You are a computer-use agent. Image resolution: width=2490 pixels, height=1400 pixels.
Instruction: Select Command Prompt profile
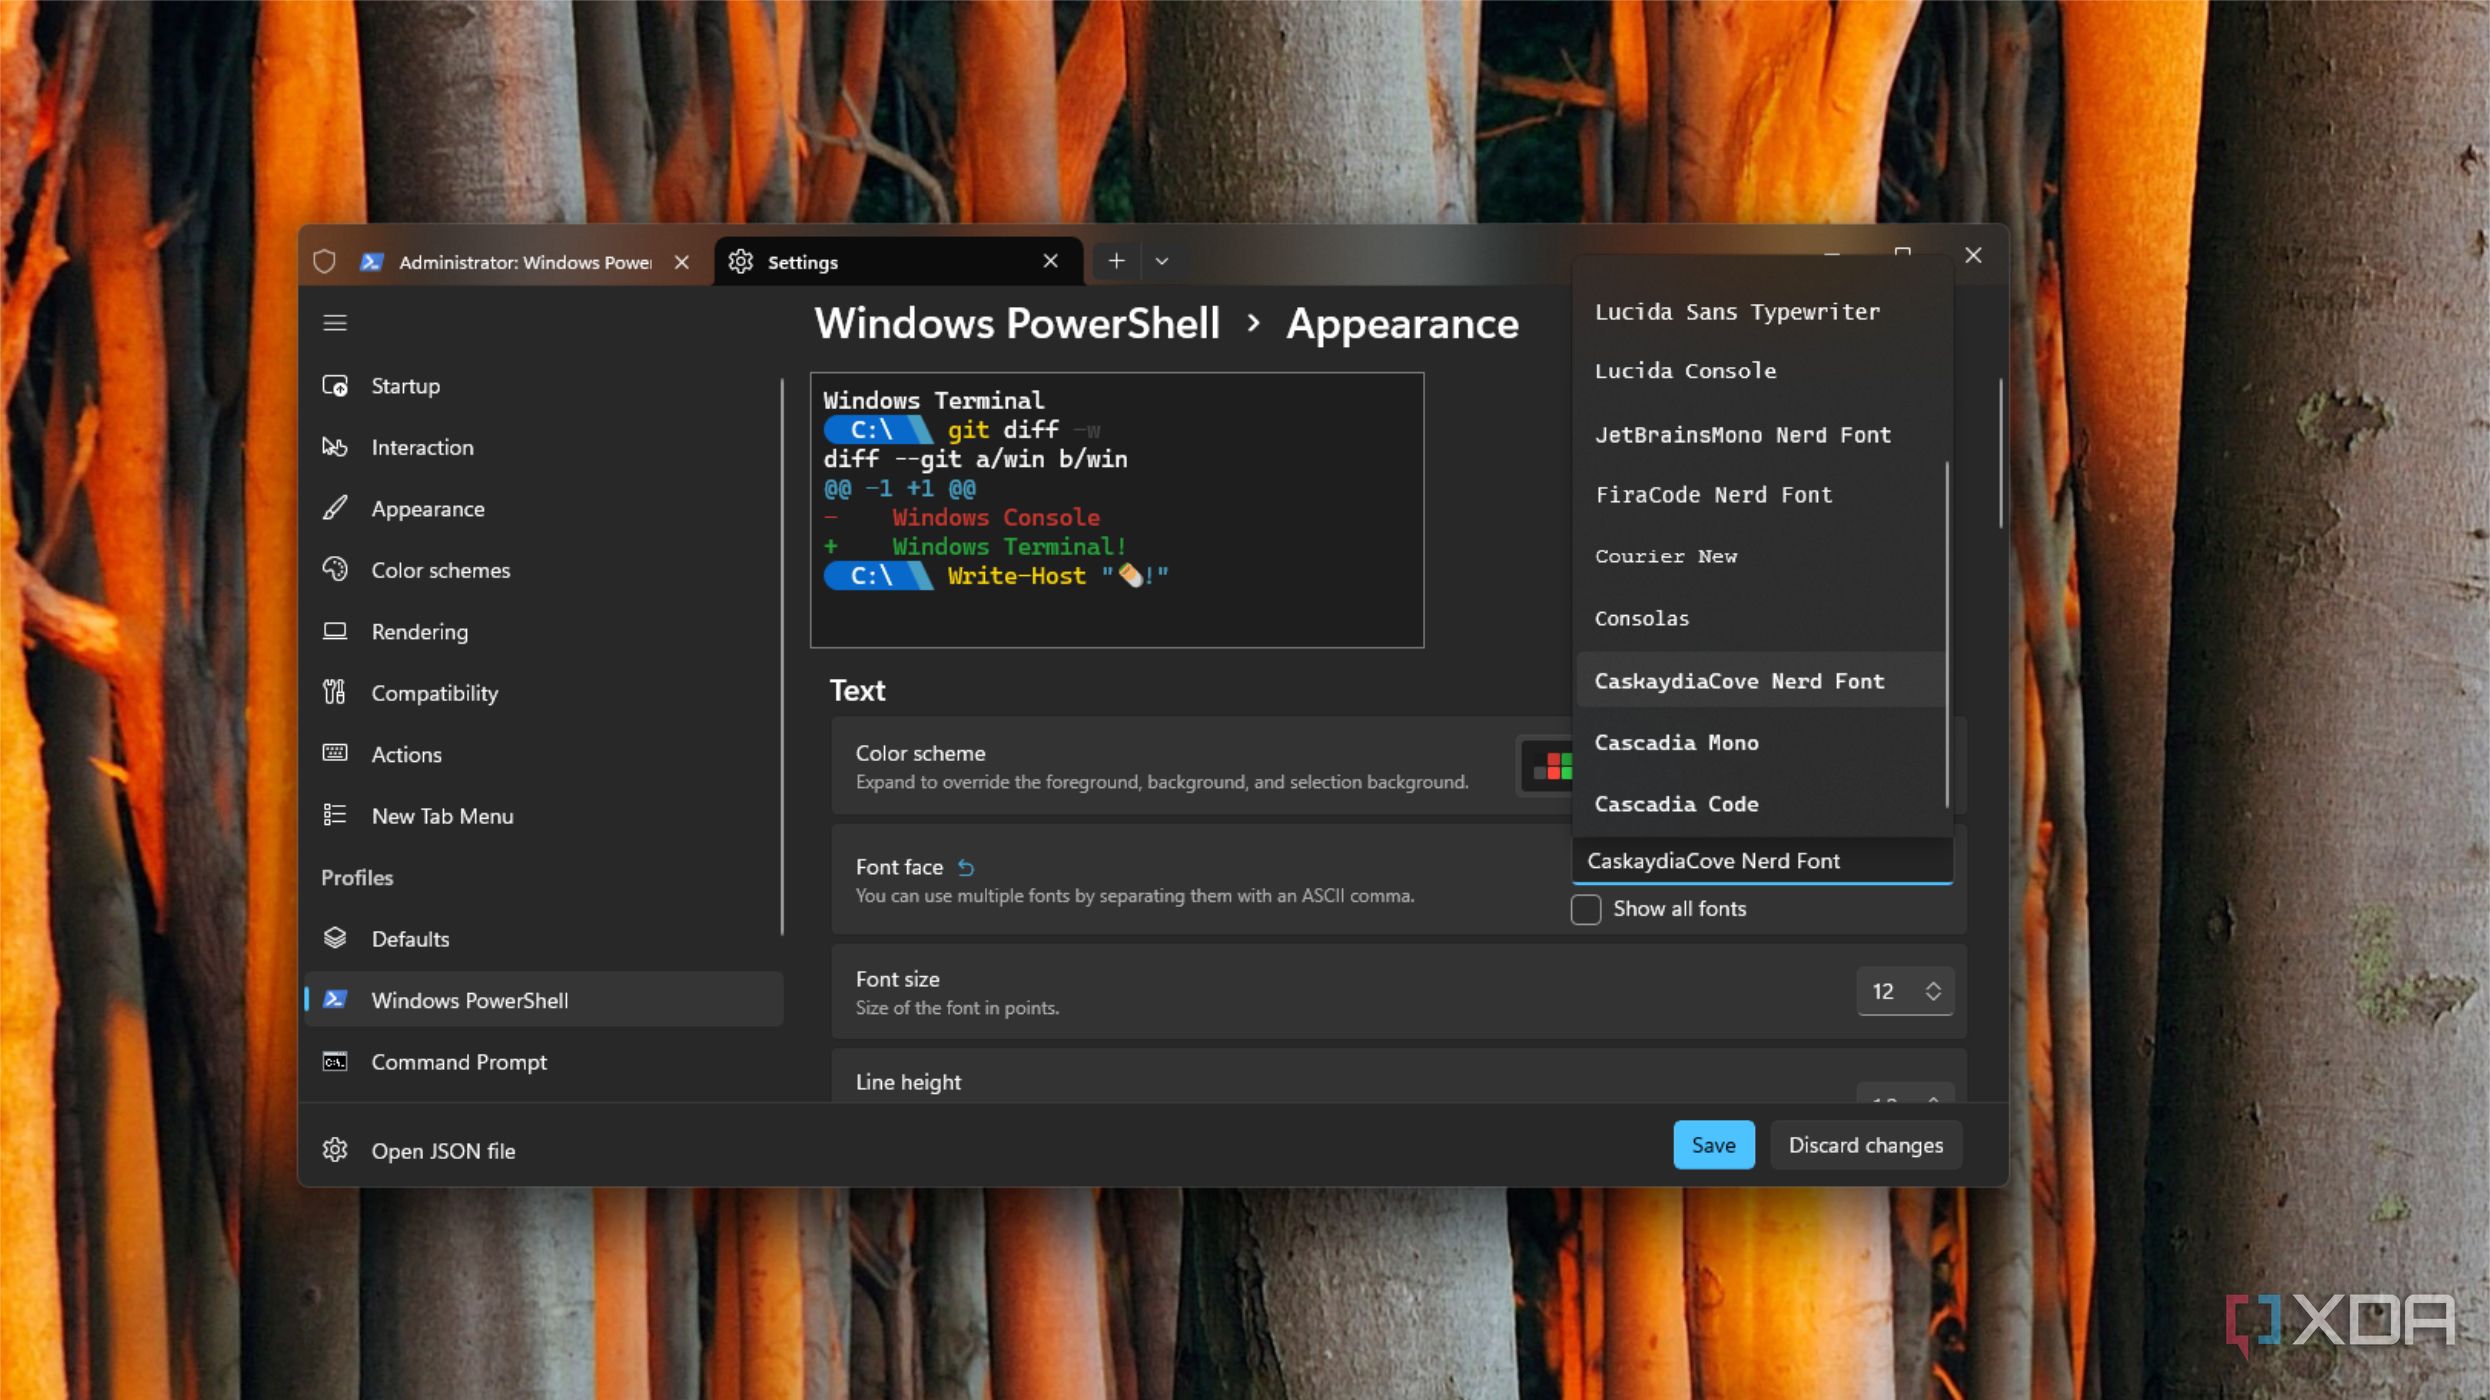(x=459, y=1062)
